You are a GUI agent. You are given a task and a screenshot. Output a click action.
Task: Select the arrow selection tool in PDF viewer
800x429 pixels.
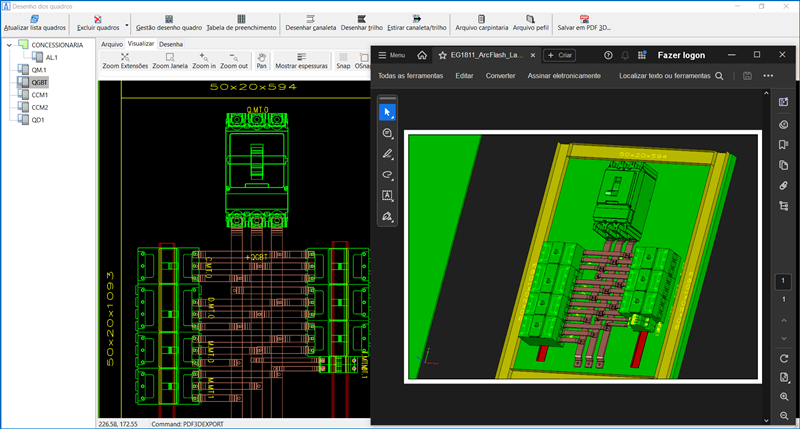click(387, 111)
